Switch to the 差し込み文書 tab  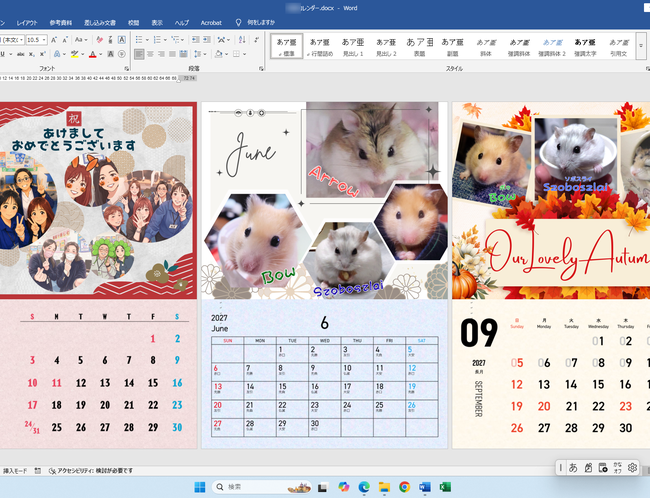[100, 23]
